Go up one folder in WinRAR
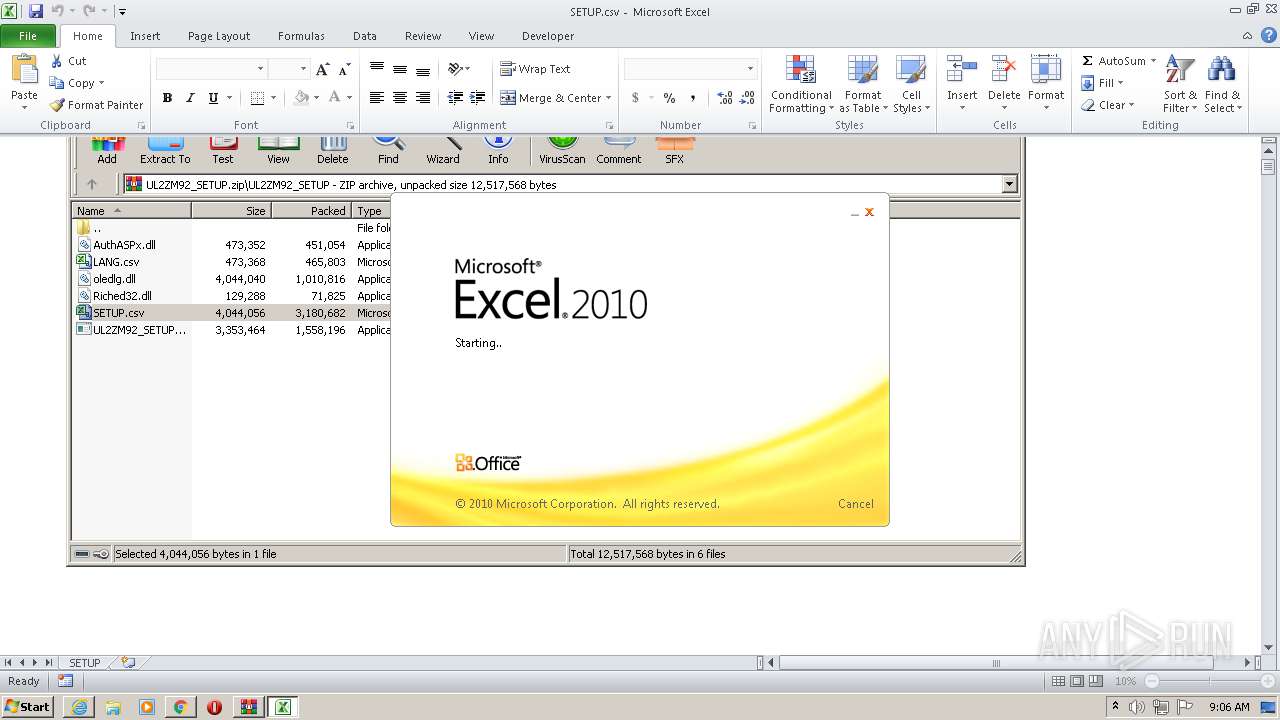Image resolution: width=1280 pixels, height=720 pixels. click(92, 184)
